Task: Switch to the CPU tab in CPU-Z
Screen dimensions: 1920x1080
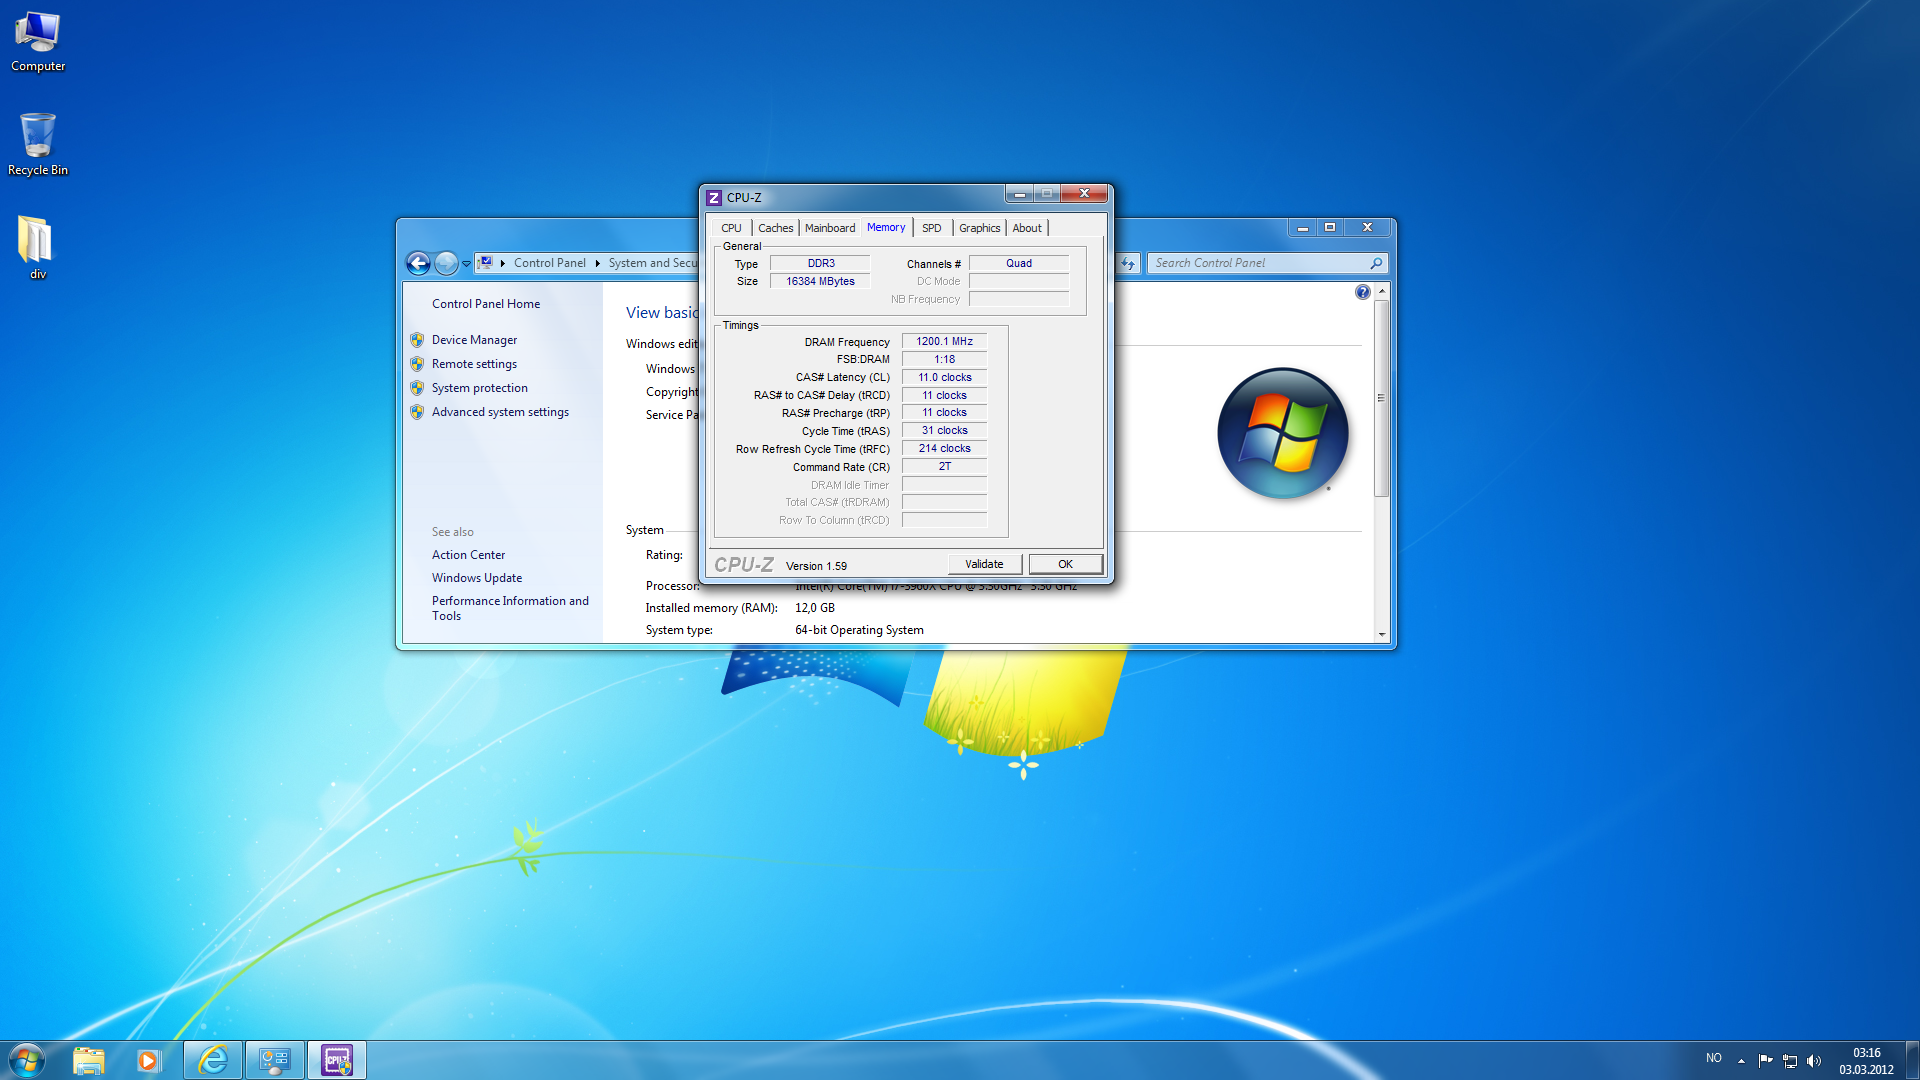Action: pyautogui.click(x=731, y=228)
